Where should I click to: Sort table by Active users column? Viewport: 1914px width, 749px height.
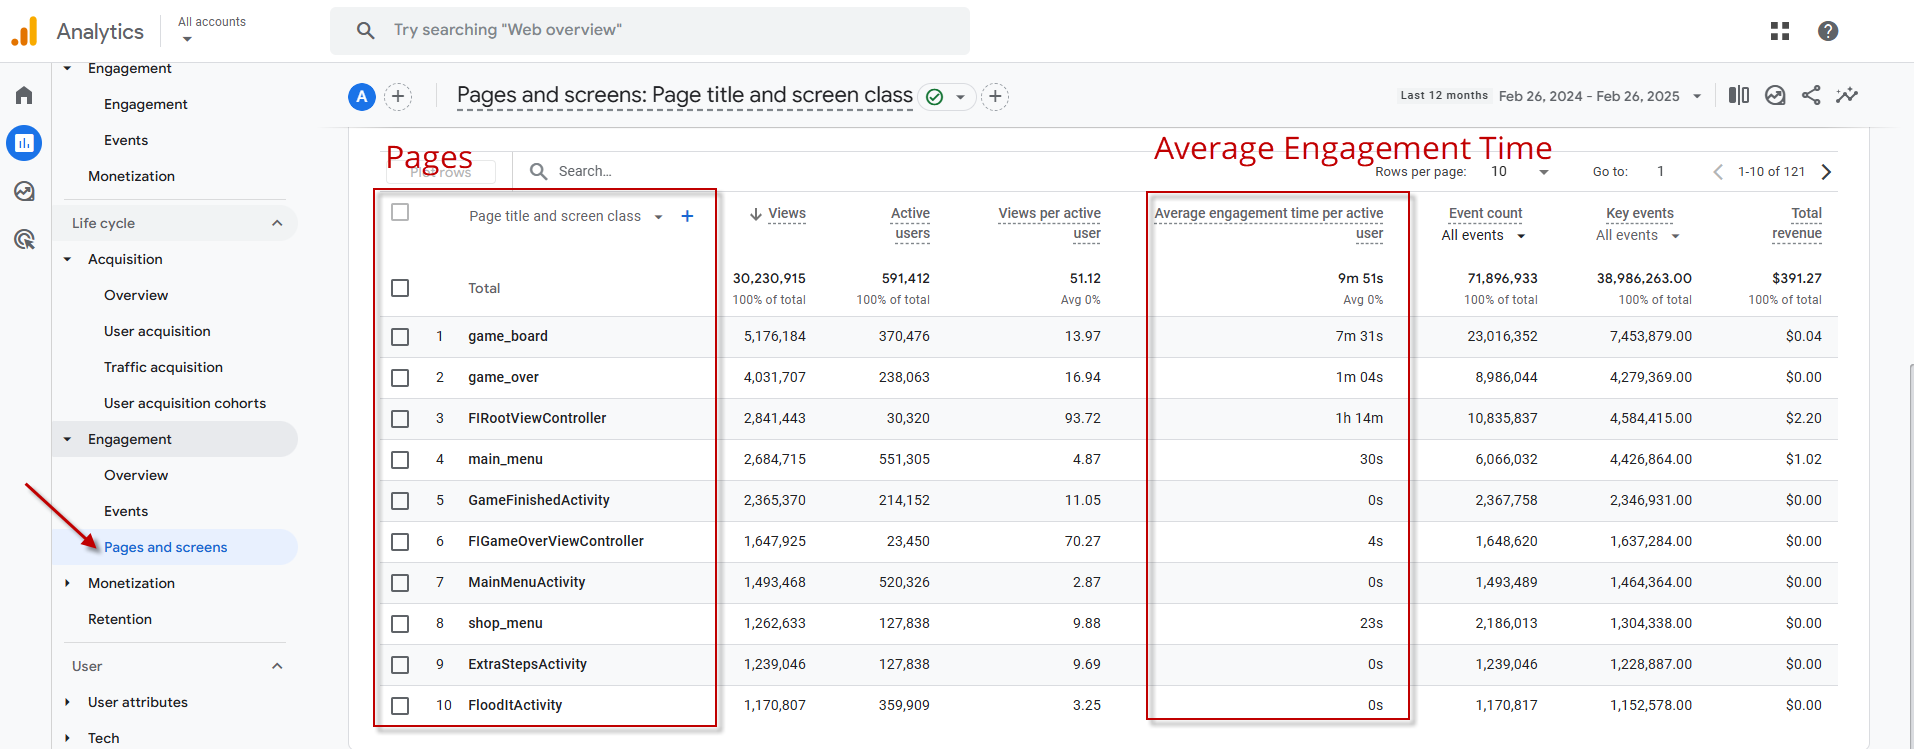coord(910,223)
